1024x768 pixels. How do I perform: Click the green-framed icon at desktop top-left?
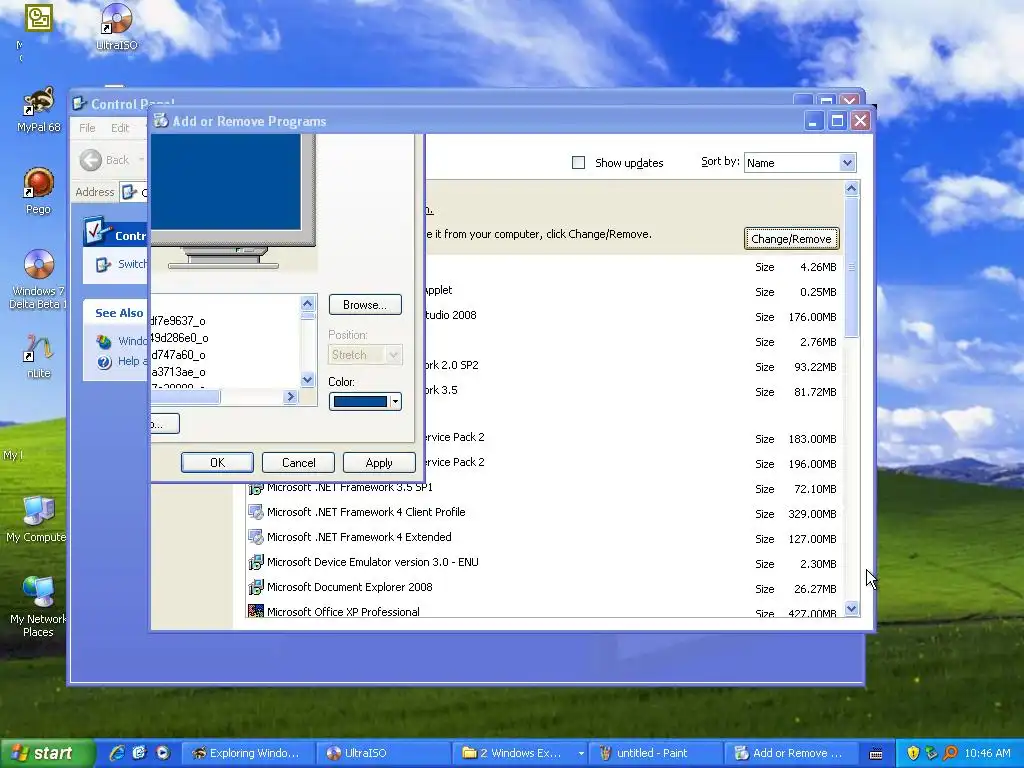(x=39, y=18)
